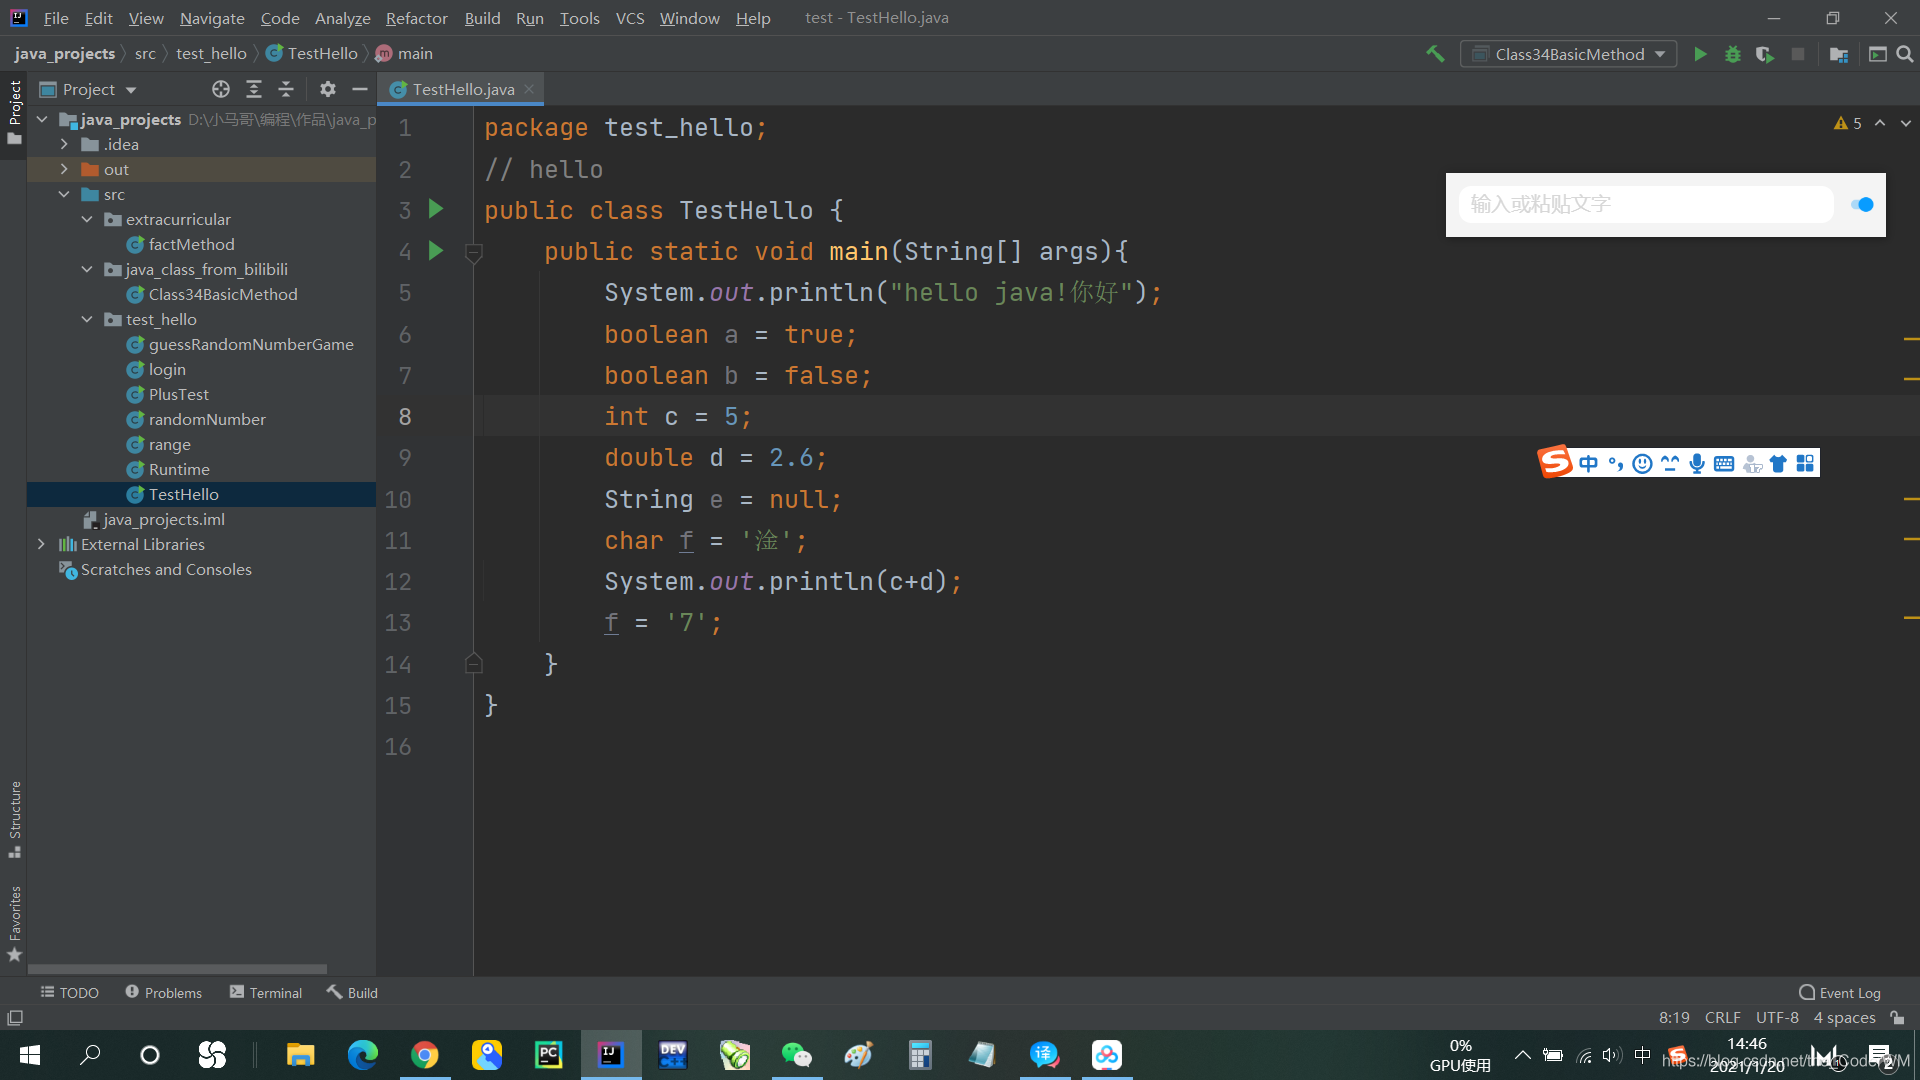This screenshot has height=1080, width=1920.
Task: Open Project panel settings gear
Action: pyautogui.click(x=328, y=89)
